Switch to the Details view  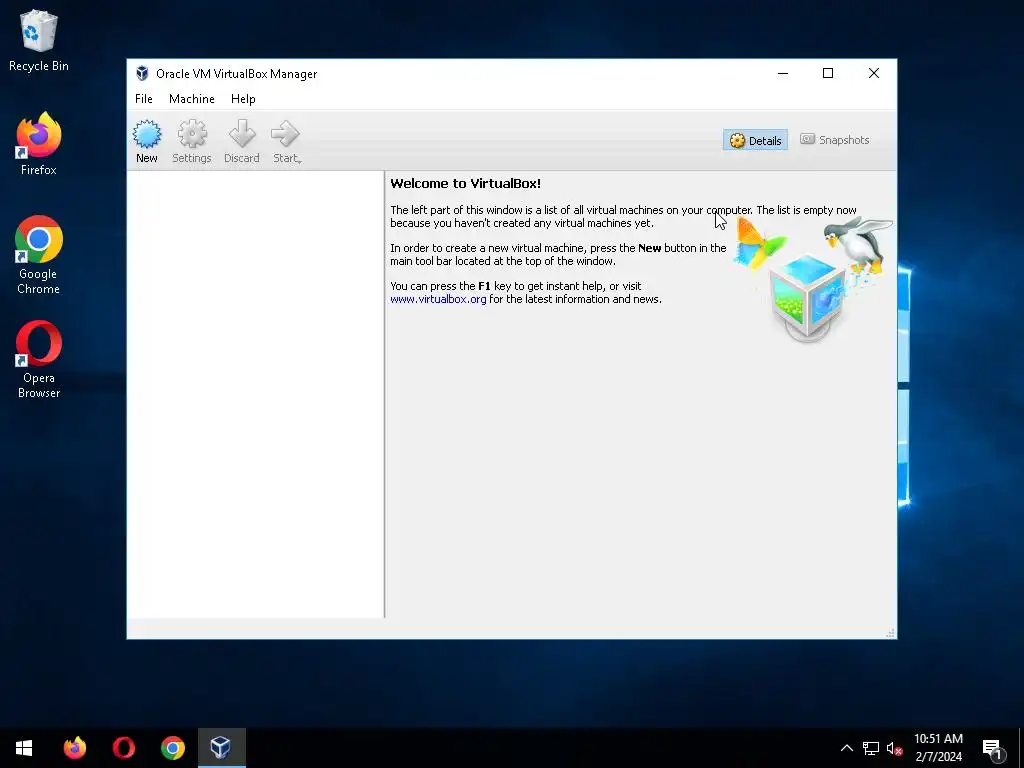pyautogui.click(x=755, y=140)
